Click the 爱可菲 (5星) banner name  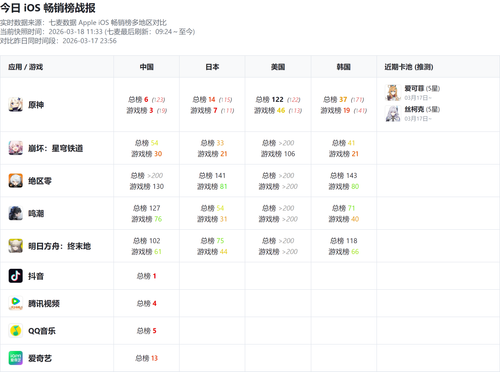(x=422, y=88)
